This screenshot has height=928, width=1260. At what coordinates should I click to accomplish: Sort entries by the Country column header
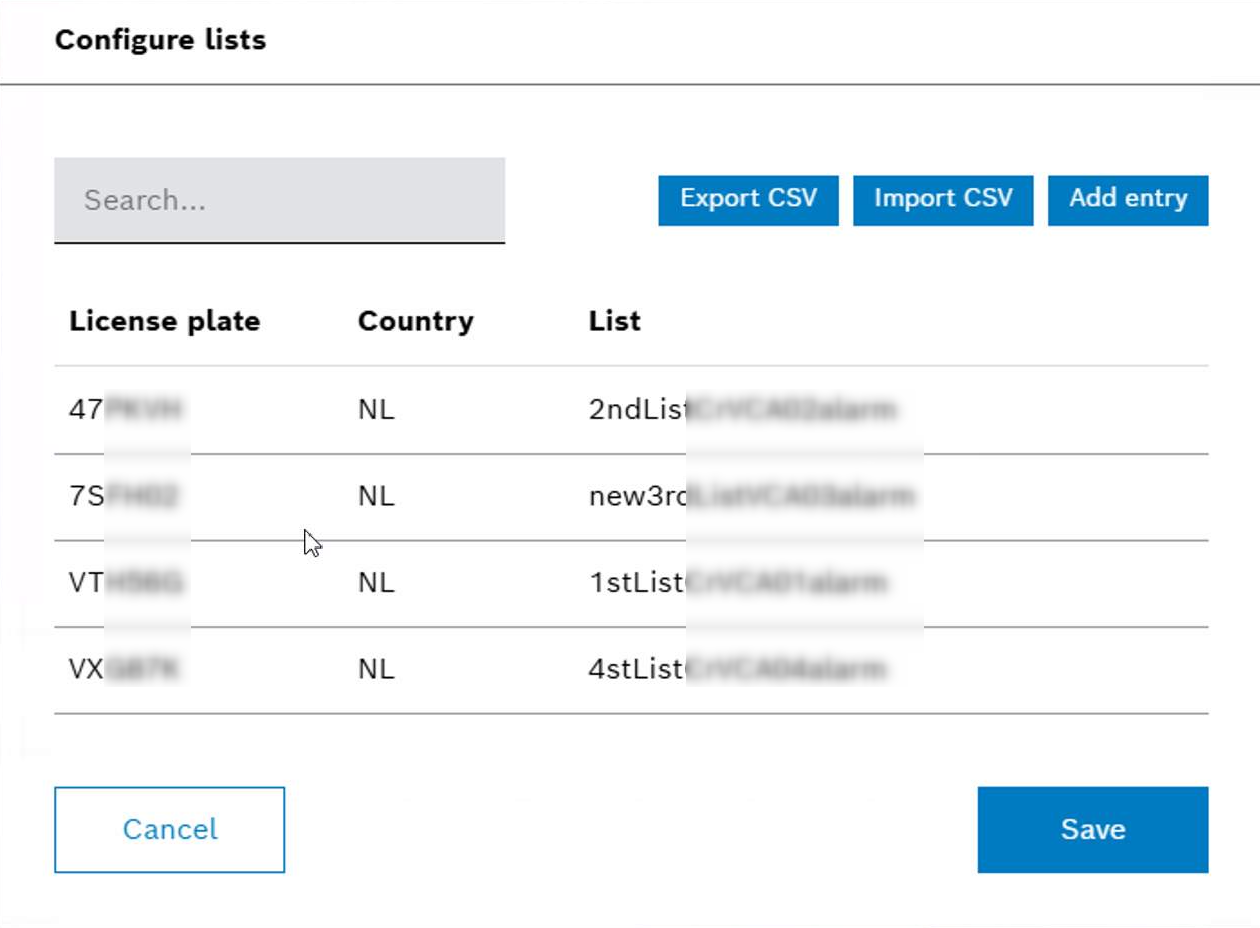[x=415, y=321]
